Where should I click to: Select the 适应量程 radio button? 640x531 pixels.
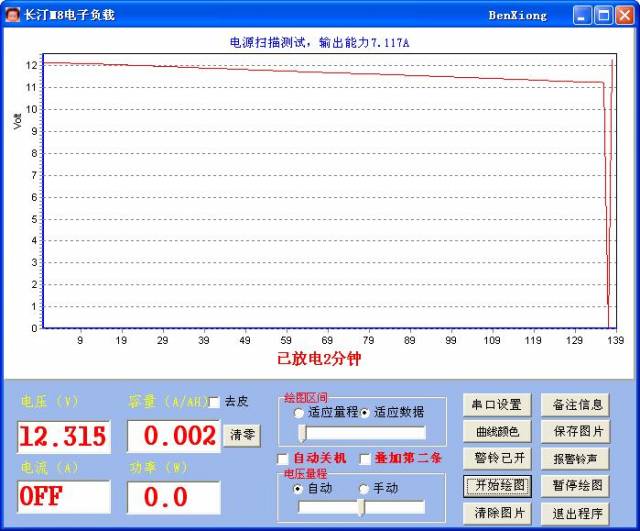click(x=299, y=412)
